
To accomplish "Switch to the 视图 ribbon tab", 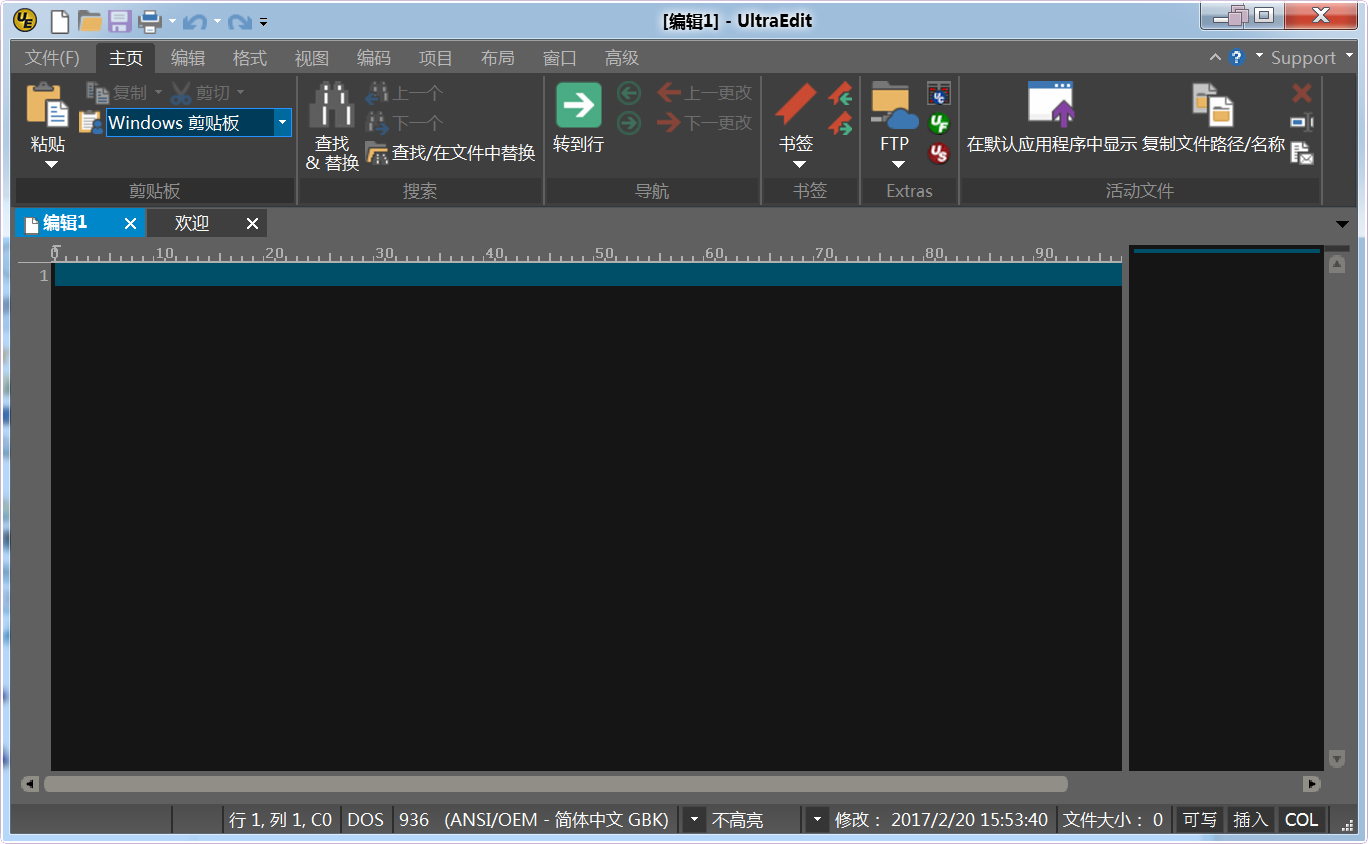I will pyautogui.click(x=312, y=58).
